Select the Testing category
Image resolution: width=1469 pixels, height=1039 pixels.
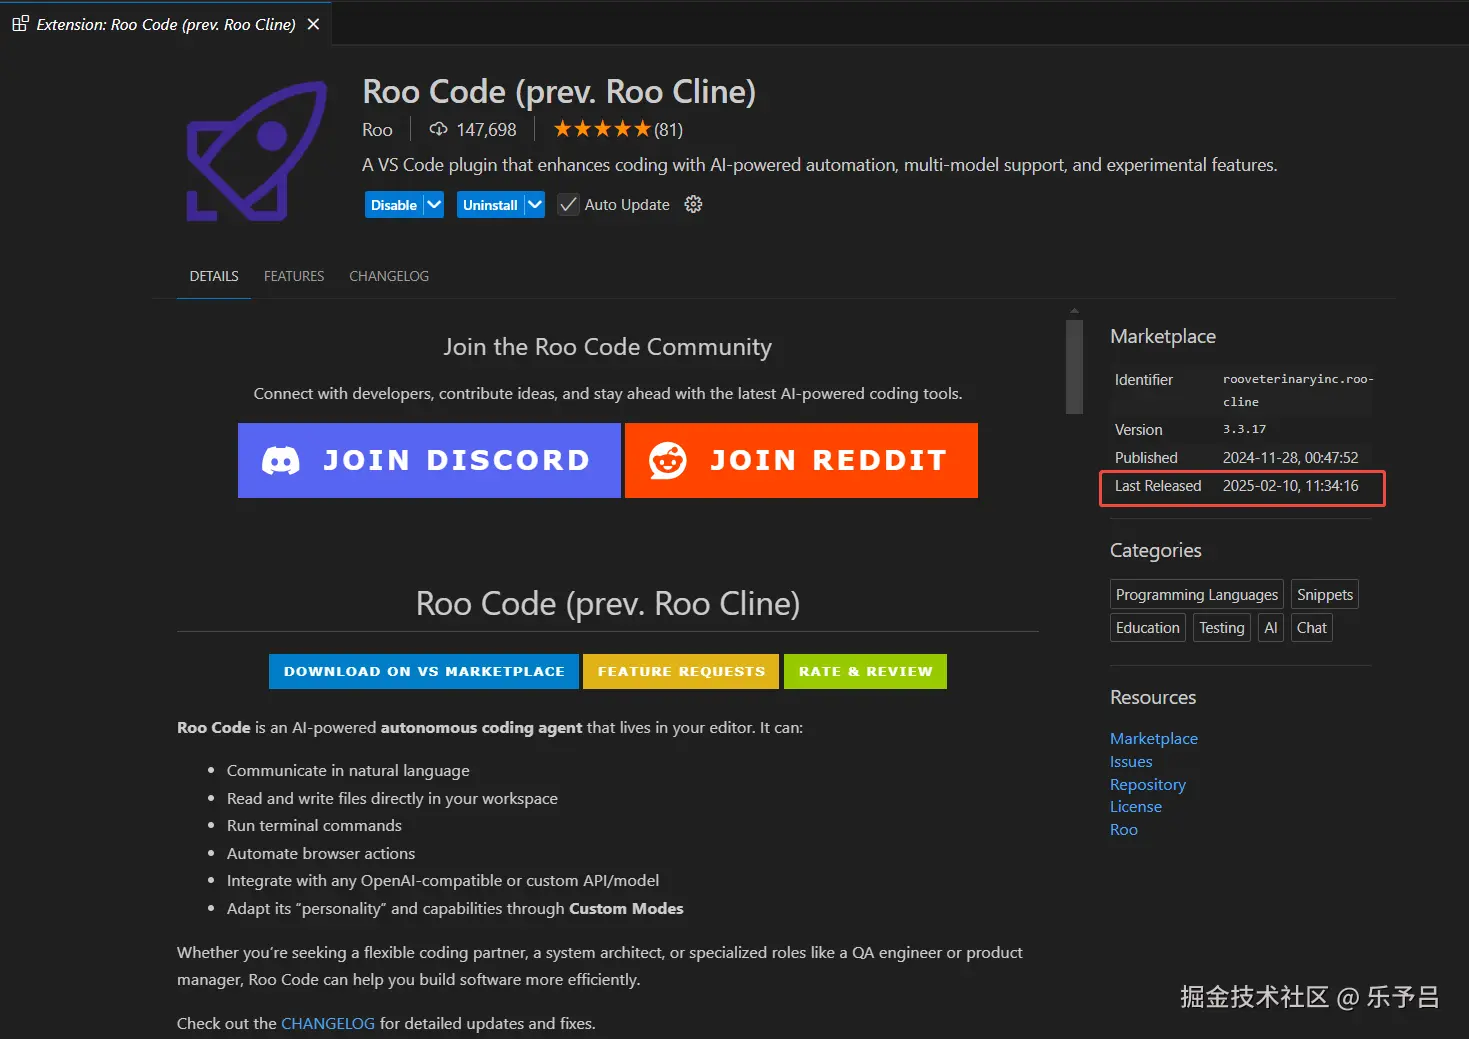point(1222,627)
